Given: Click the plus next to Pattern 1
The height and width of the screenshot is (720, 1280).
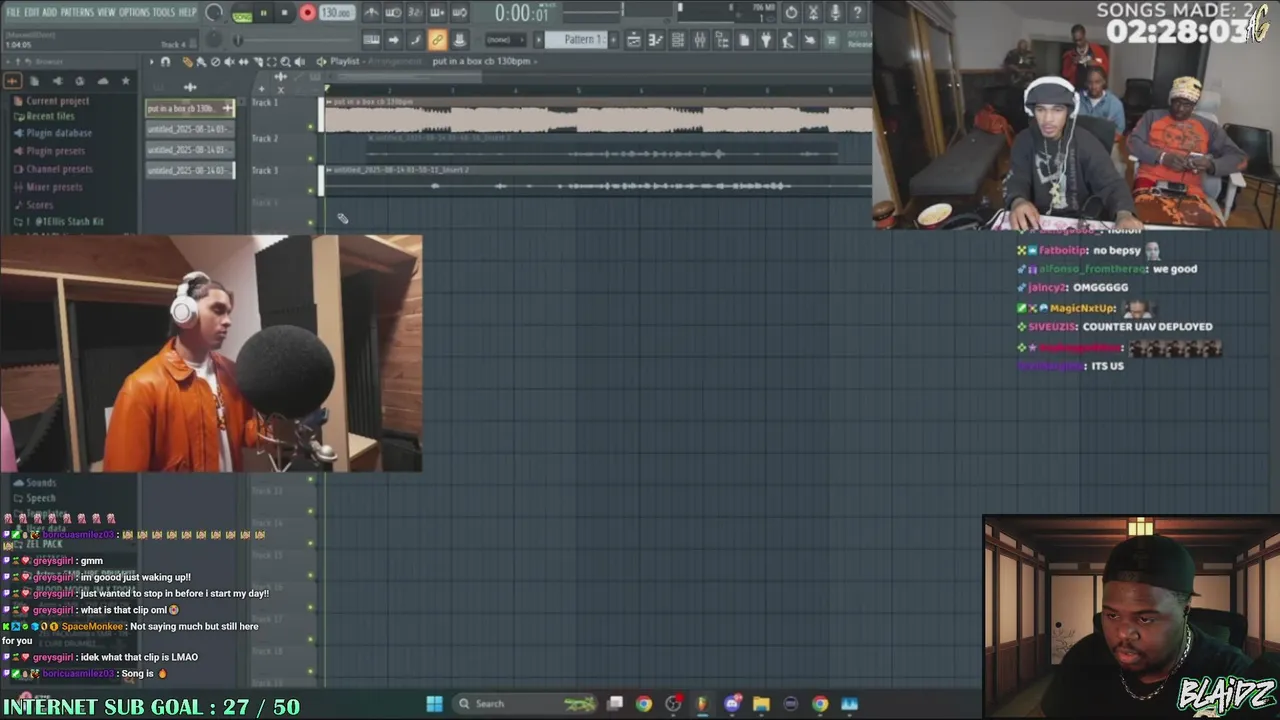Looking at the screenshot, I should [x=613, y=40].
